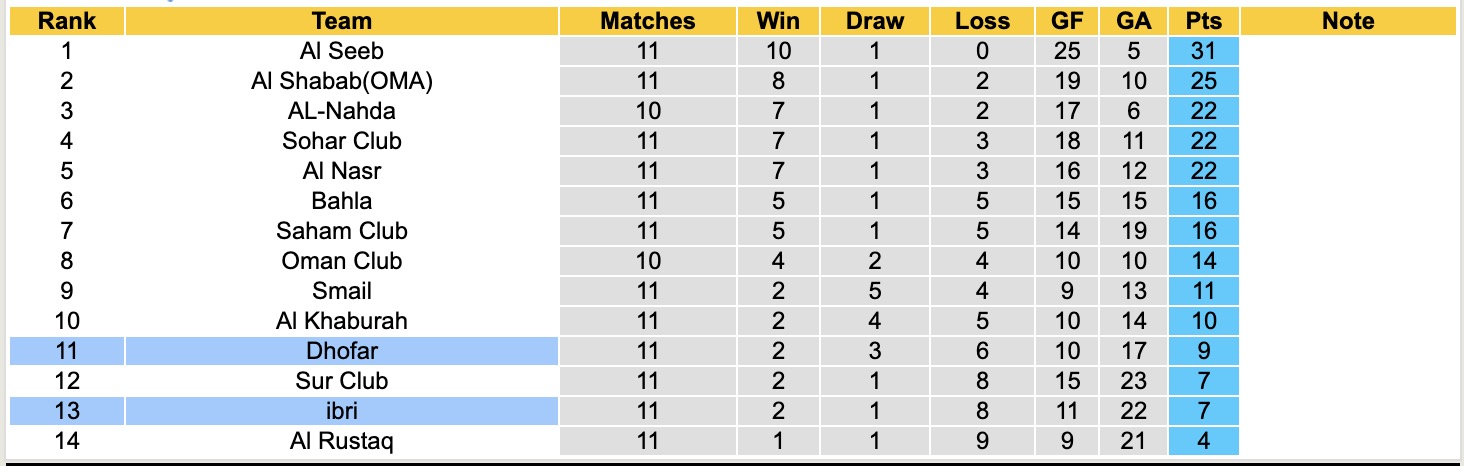Click the Team column header
Image resolution: width=1464 pixels, height=466 pixels.
341,21
